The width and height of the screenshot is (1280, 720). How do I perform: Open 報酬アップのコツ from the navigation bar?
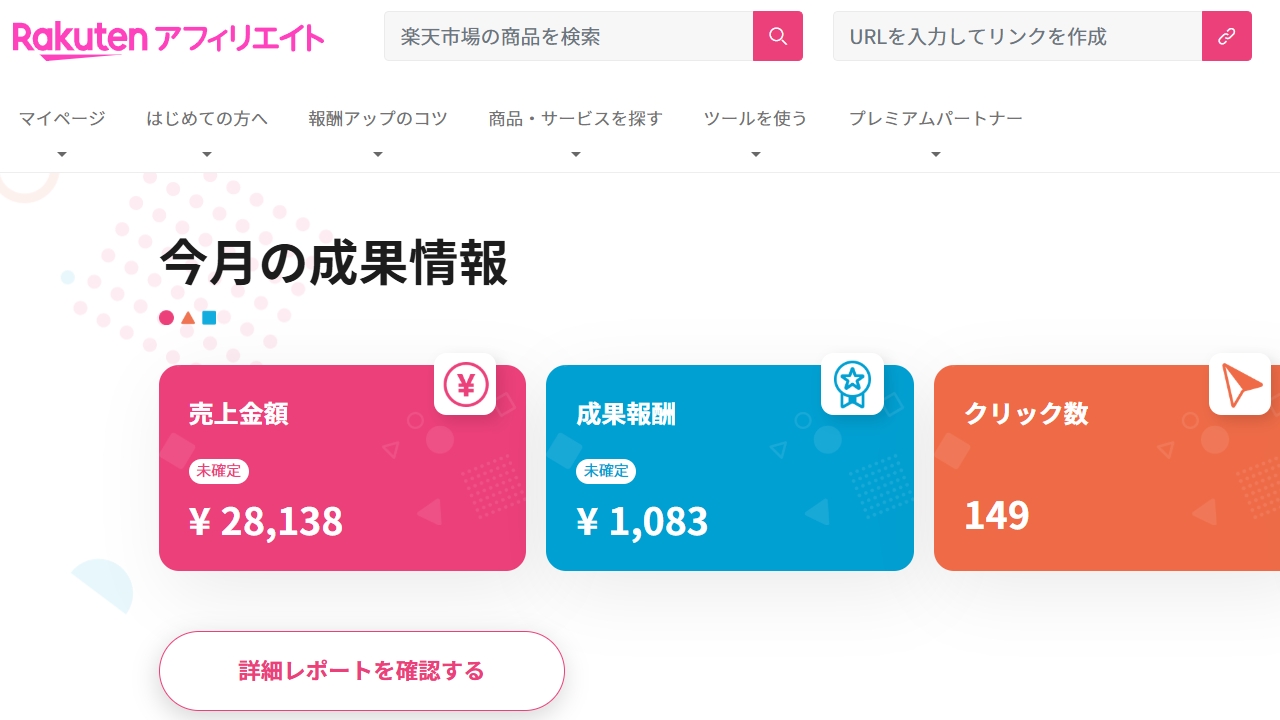point(377,118)
